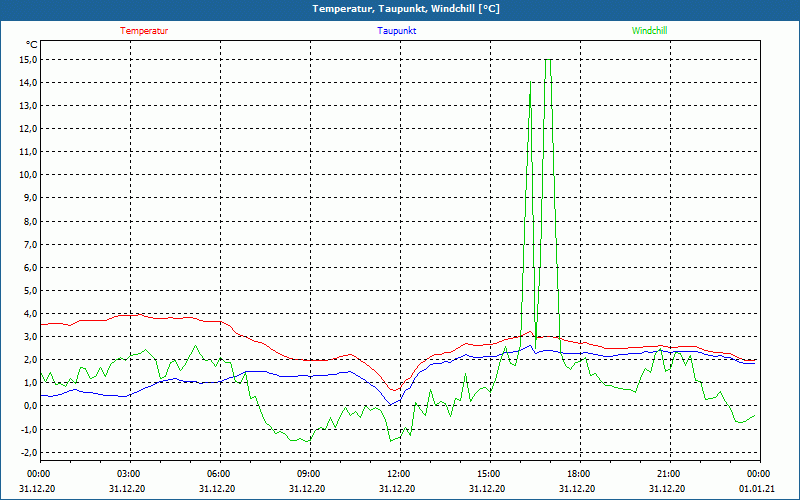This screenshot has width=800, height=500.
Task: Click the 01.01.21 date label
Action: (756, 488)
